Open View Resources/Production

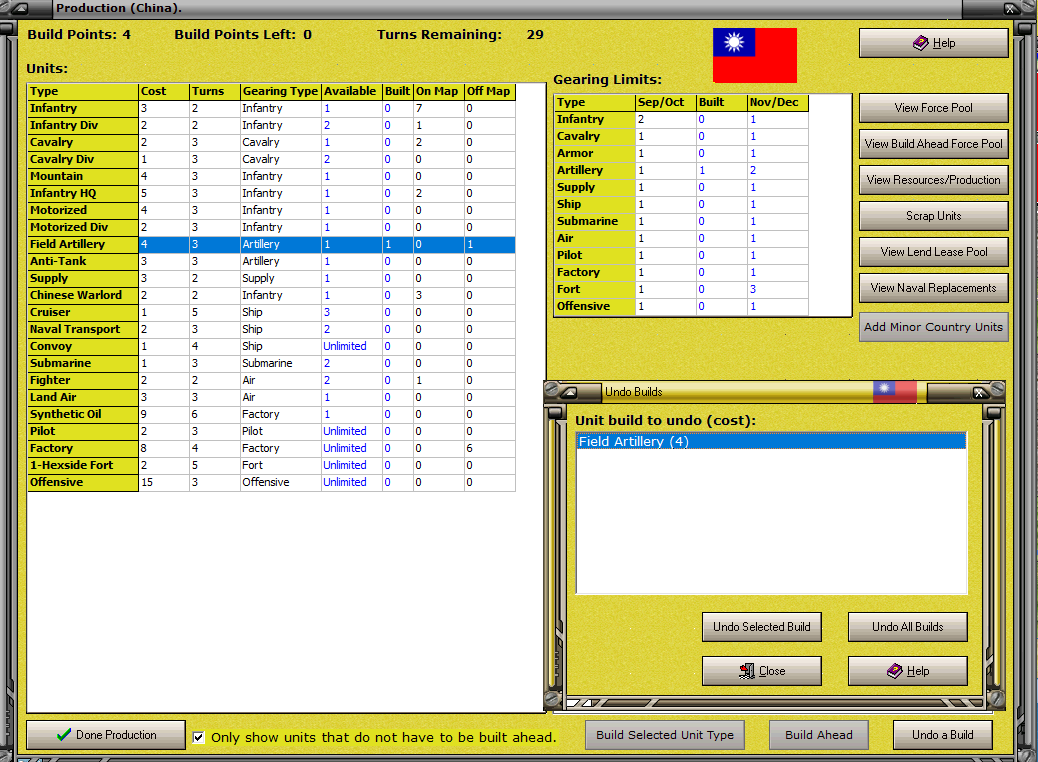coord(933,179)
